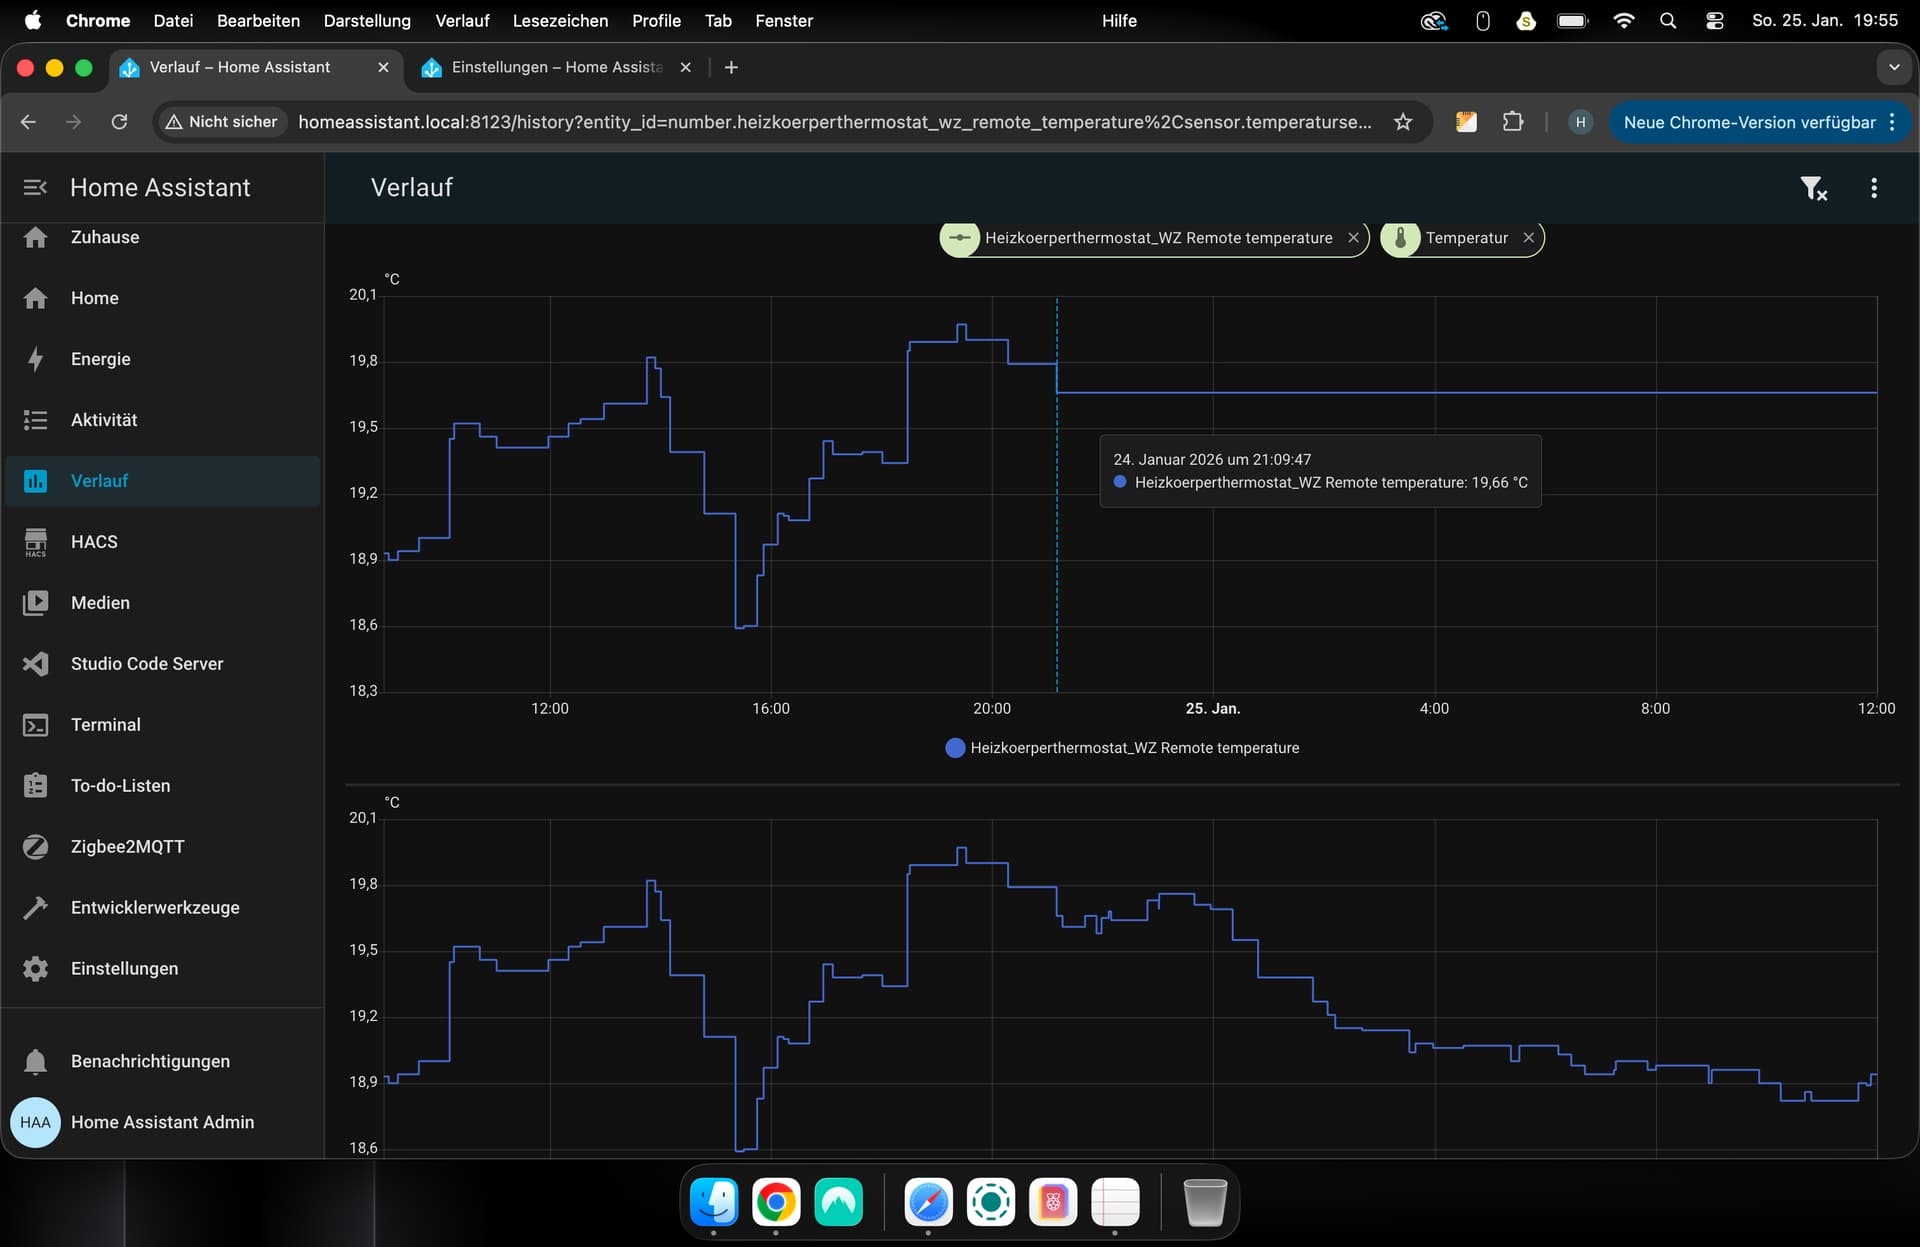Click the Heizkoerperthermostat_WZ Remote temperature chip

1153,238
